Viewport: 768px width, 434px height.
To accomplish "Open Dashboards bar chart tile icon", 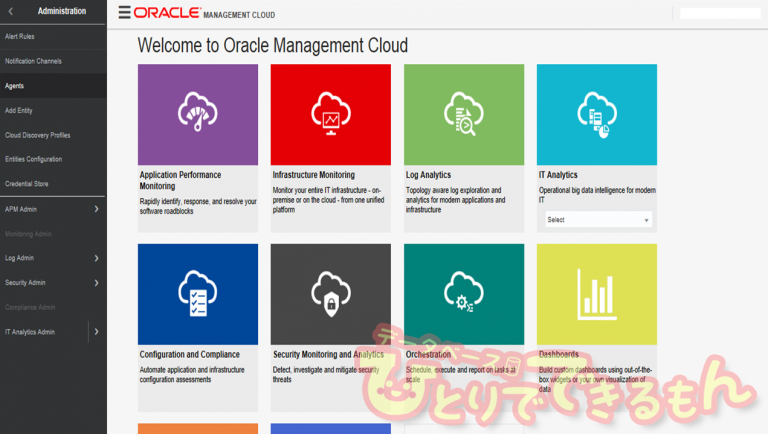I will tap(597, 294).
